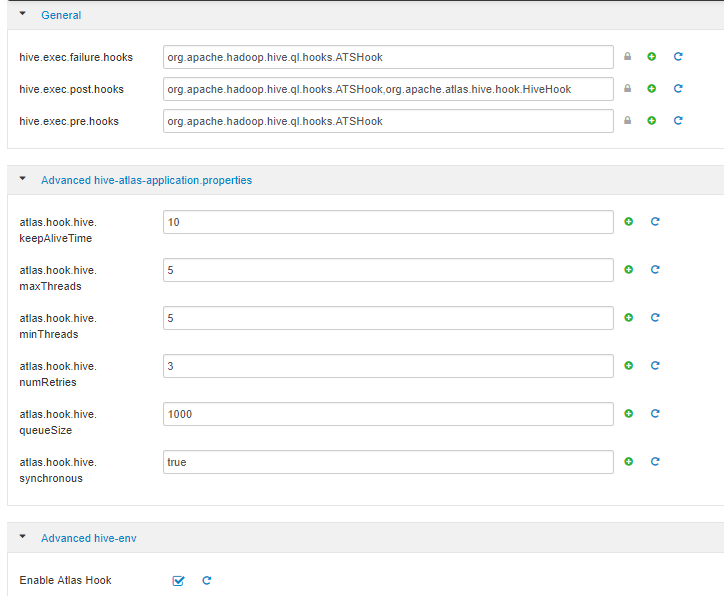Image resolution: width=724 pixels, height=596 pixels.
Task: Click green plus beside atlas.hook.hive.keepAliveTime
Action: (629, 221)
